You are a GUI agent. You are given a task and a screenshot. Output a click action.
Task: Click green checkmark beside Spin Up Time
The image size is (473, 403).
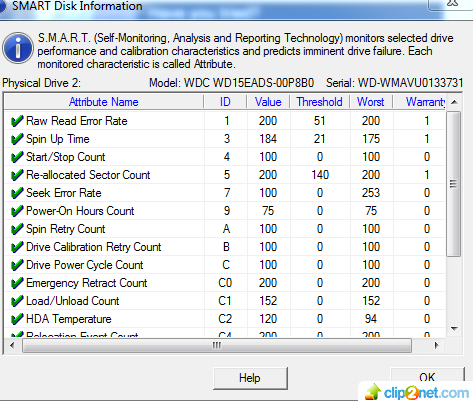click(x=17, y=139)
